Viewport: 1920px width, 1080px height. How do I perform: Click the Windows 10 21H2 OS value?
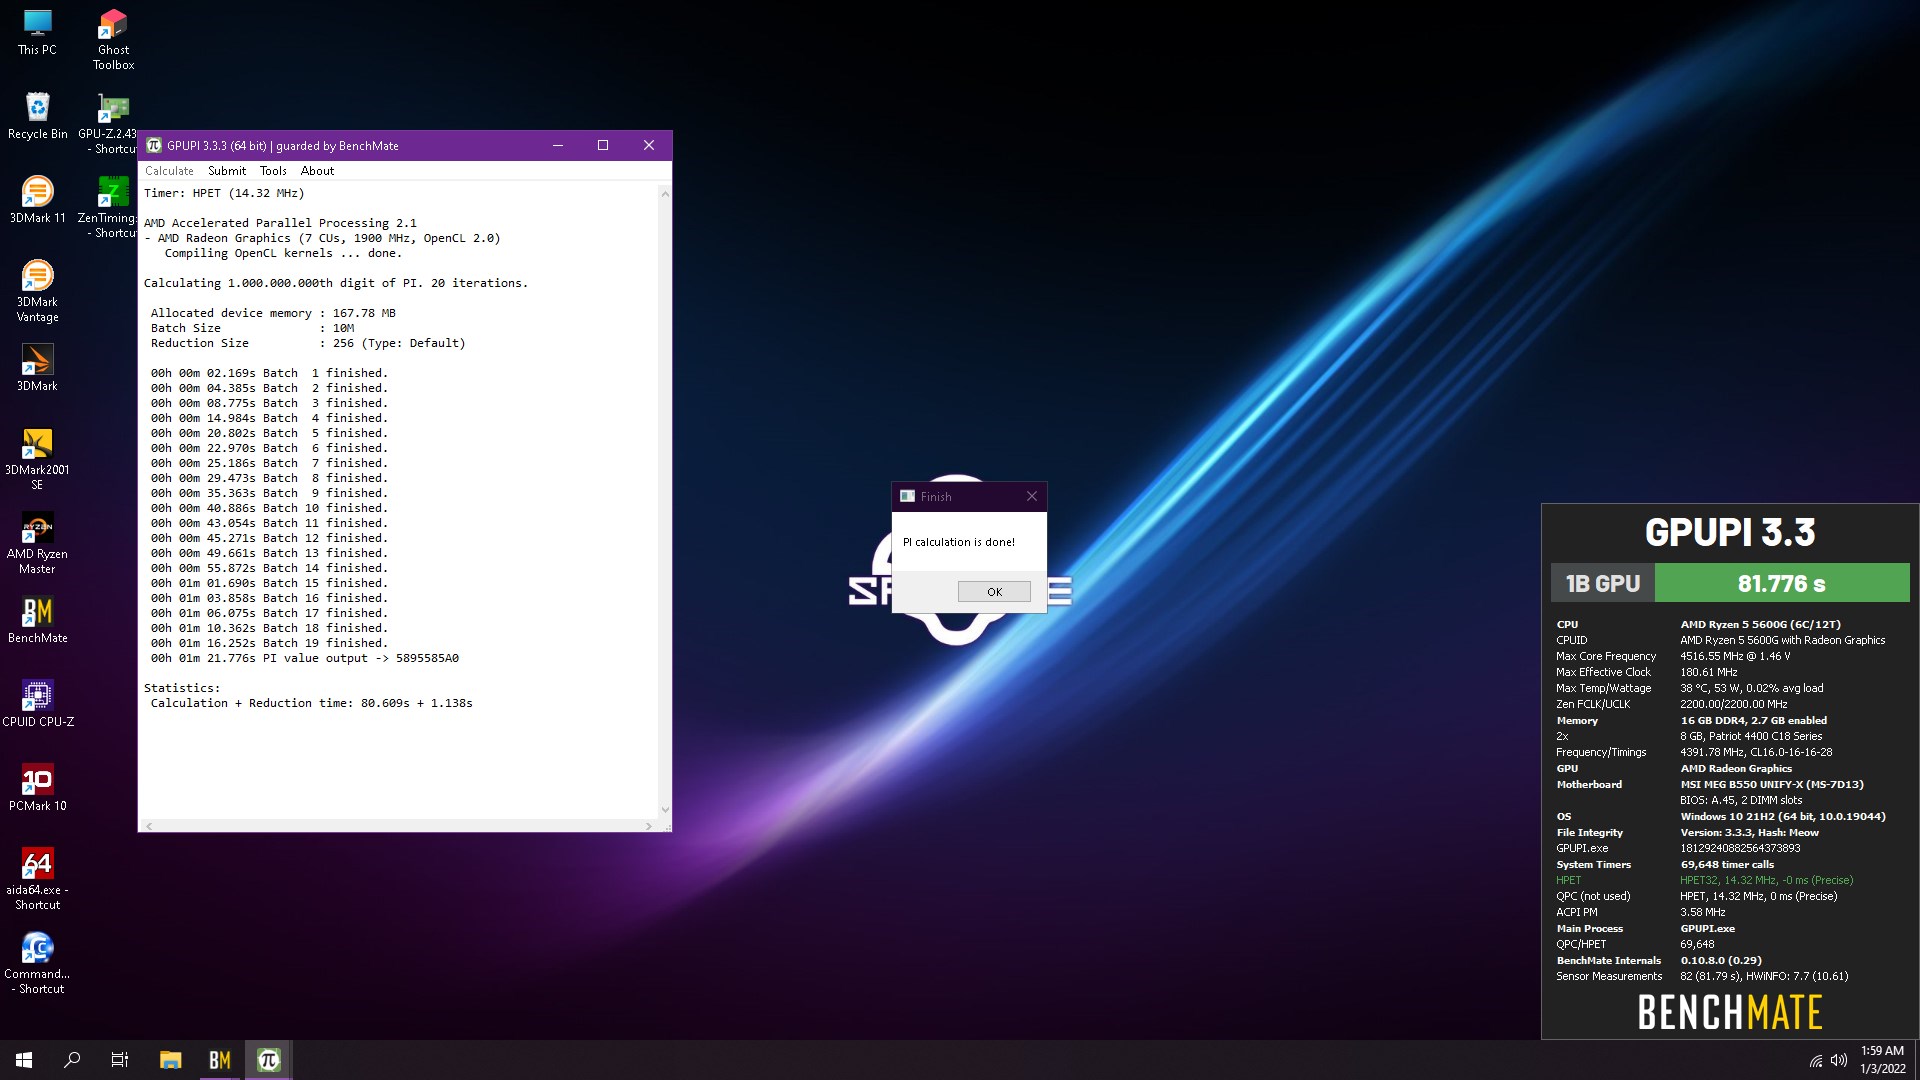click(1783, 816)
